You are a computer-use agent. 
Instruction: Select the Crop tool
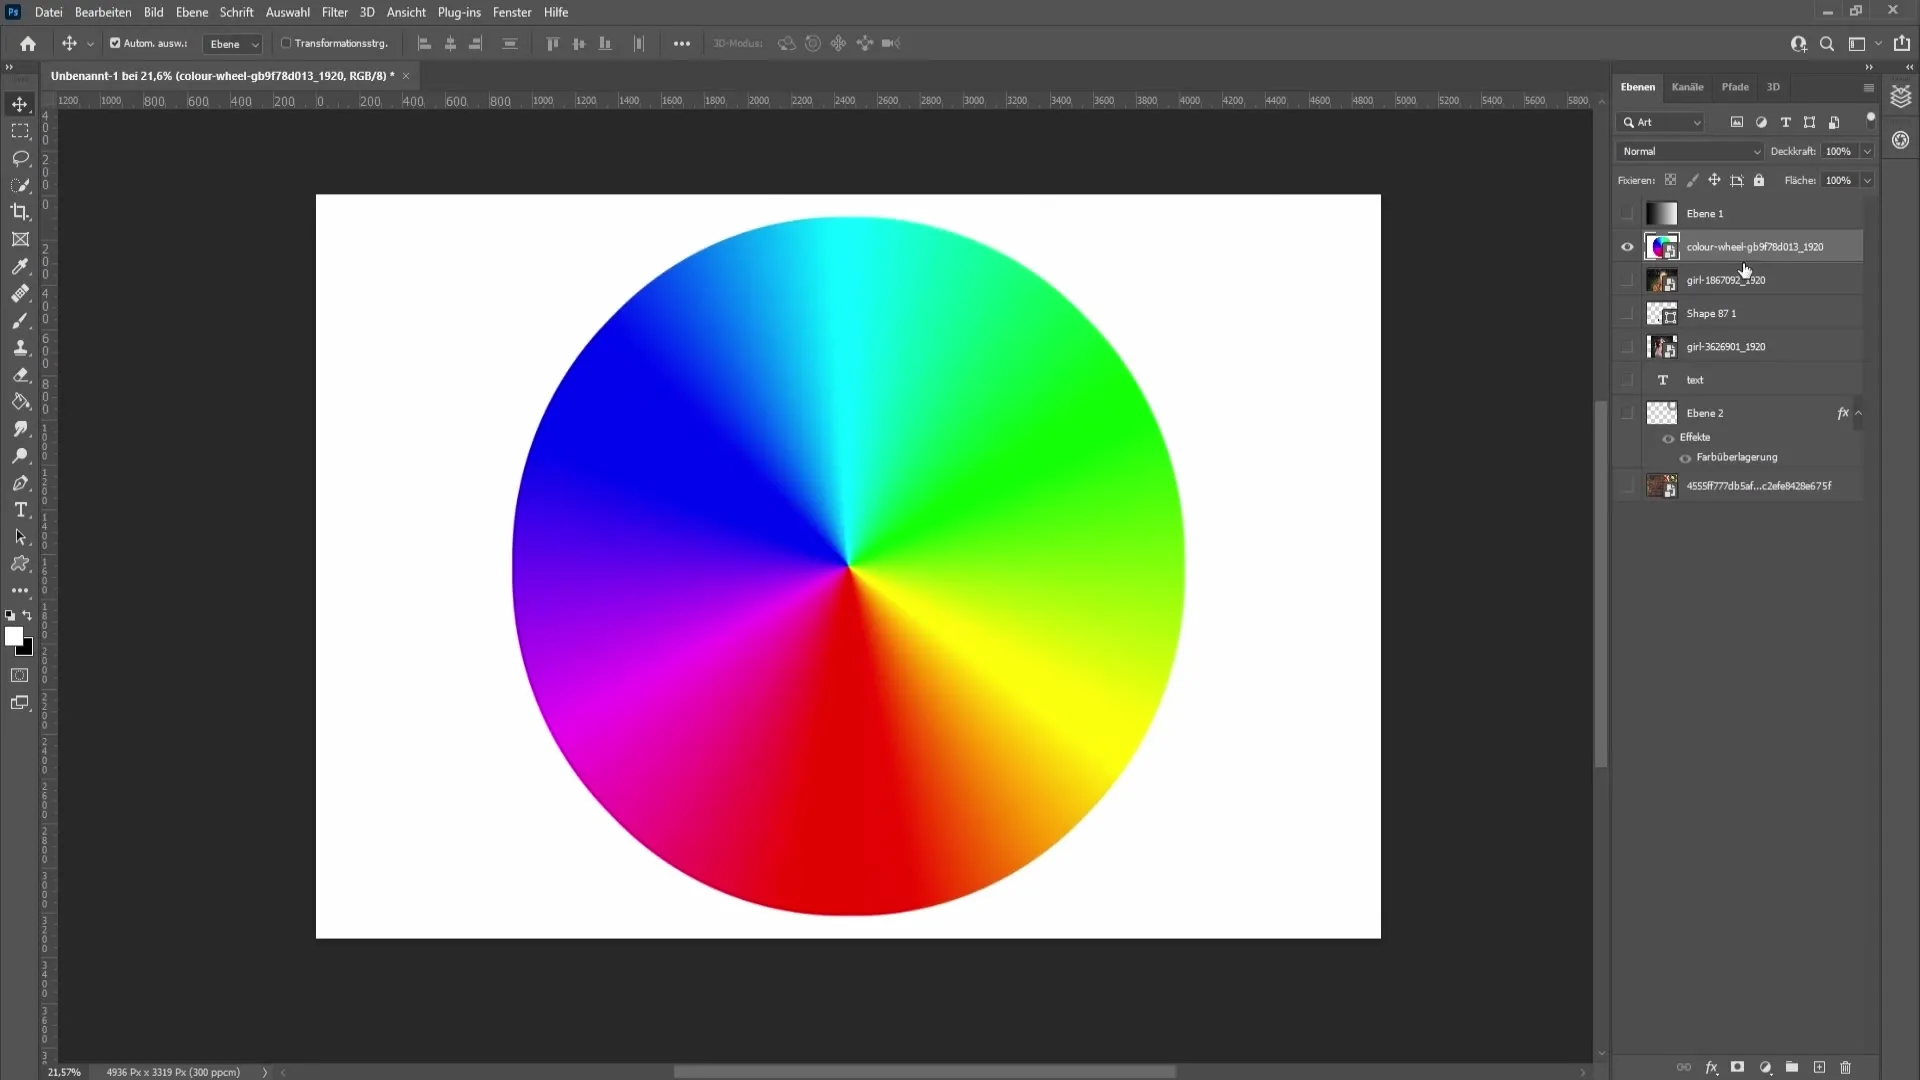click(x=20, y=211)
